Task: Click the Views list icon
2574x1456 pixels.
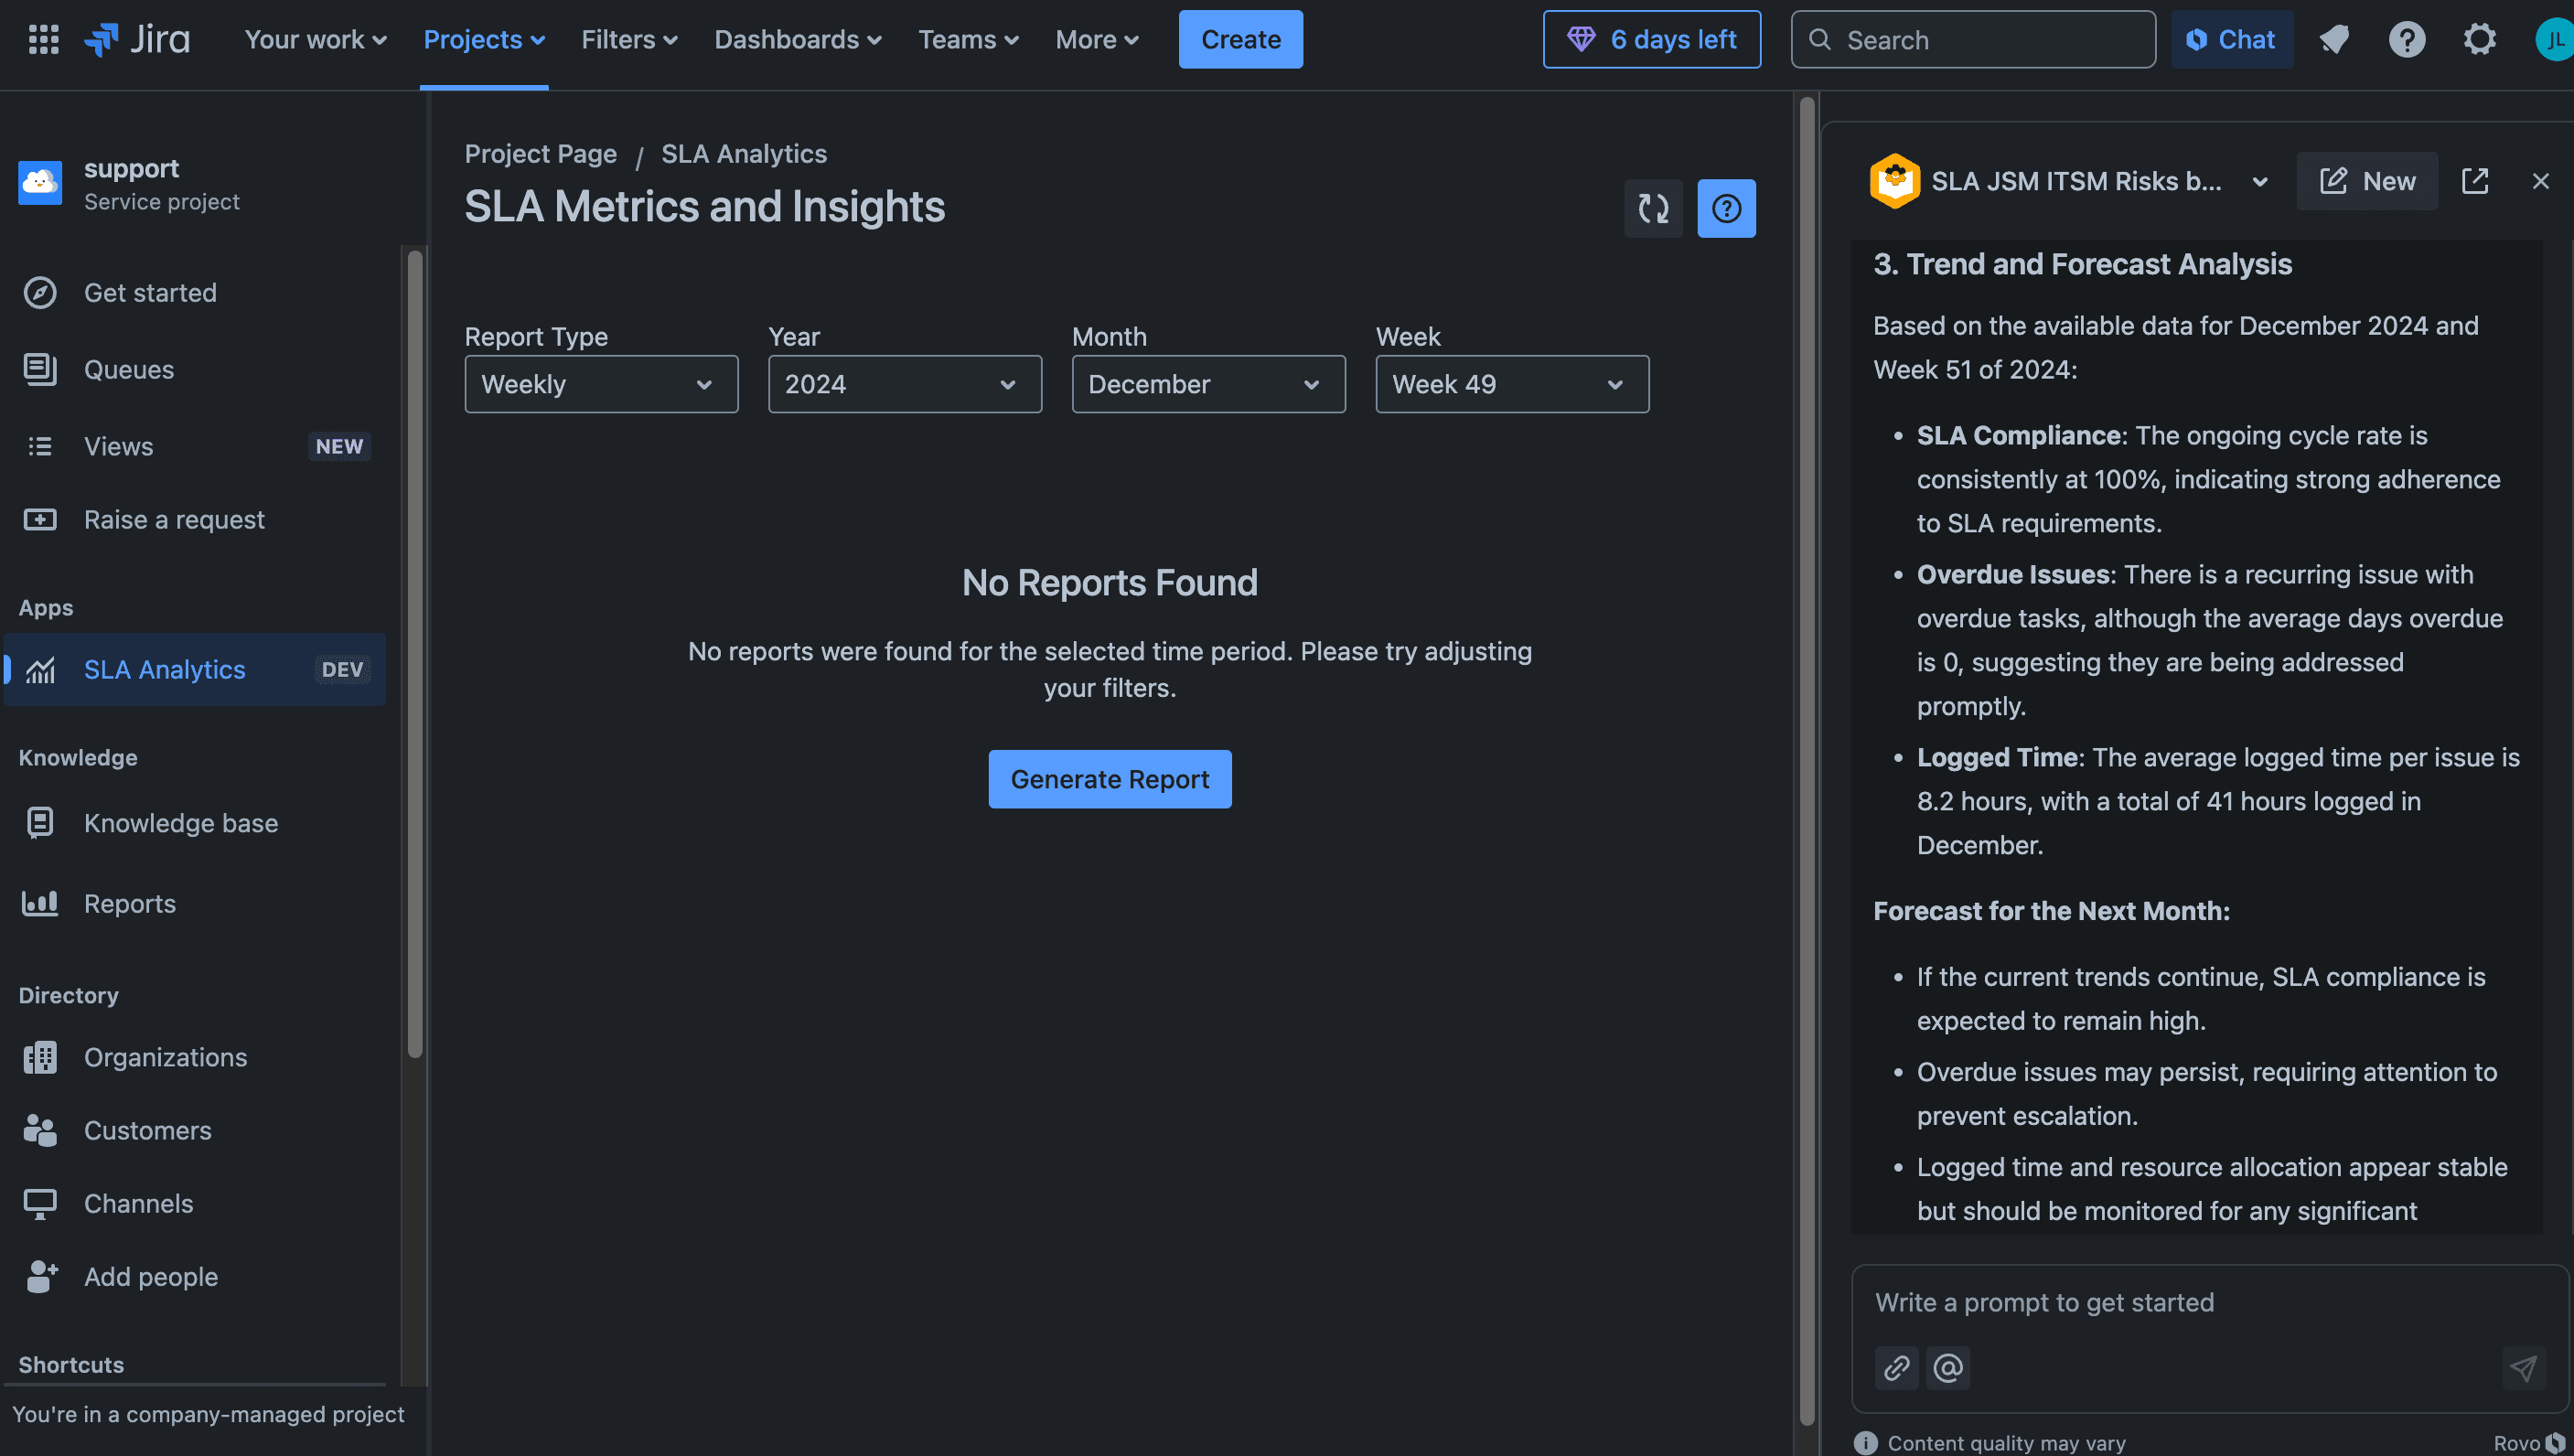Action: coord(40,446)
